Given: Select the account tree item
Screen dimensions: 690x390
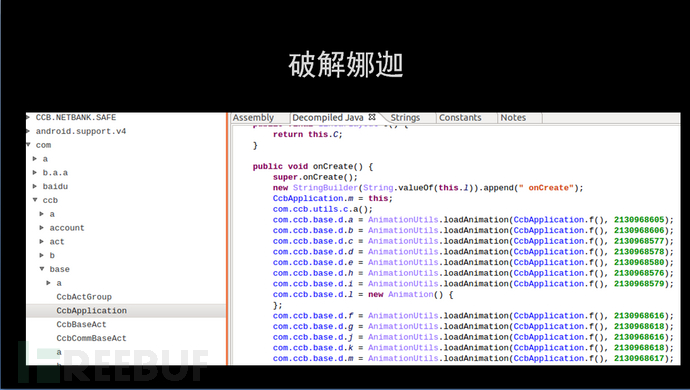Looking at the screenshot, I should (x=67, y=228).
